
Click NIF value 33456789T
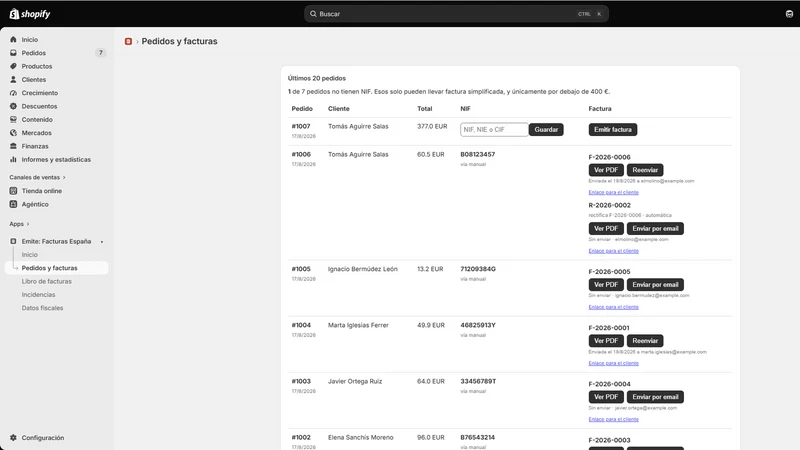[x=478, y=381]
